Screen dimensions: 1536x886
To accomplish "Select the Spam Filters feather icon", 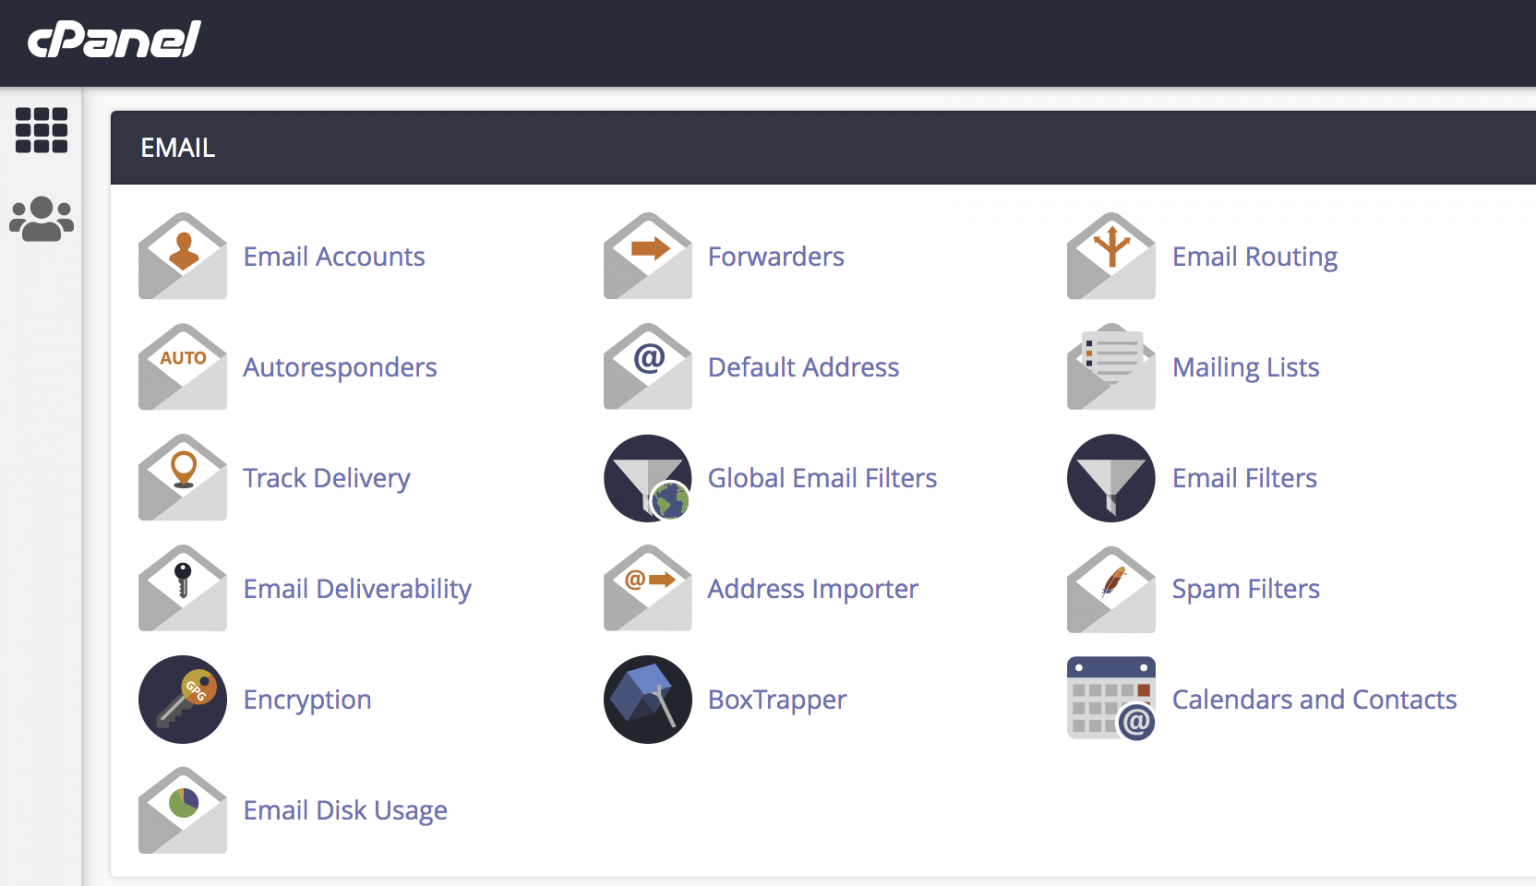I will tap(1111, 589).
